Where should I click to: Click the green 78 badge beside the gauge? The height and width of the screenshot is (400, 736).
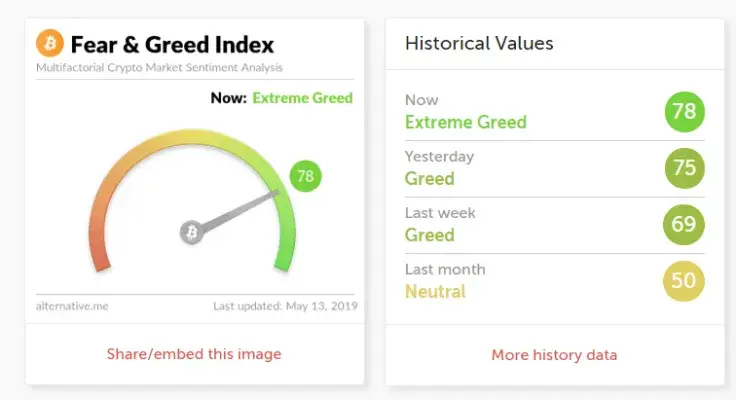[x=306, y=177]
